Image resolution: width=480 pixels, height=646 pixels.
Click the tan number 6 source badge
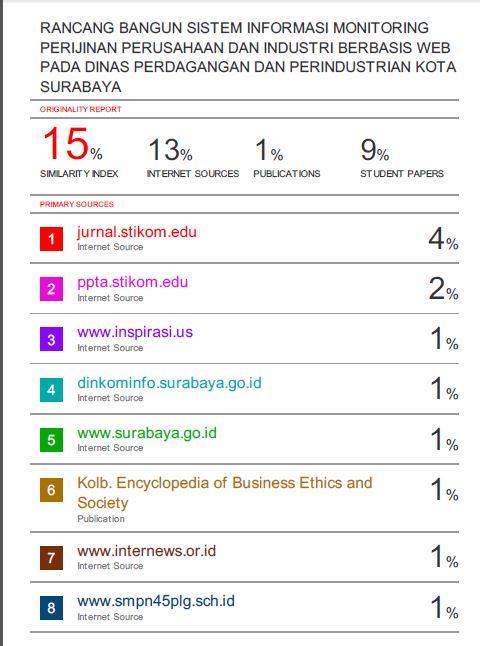[x=51, y=490]
